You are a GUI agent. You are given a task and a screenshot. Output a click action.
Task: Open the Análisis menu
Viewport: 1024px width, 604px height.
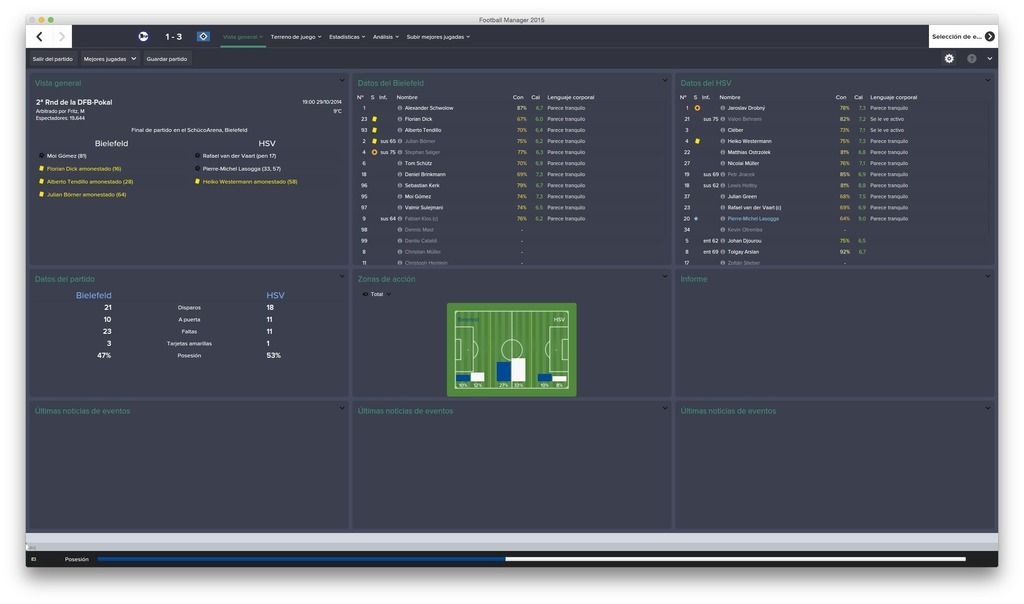pyautogui.click(x=385, y=37)
